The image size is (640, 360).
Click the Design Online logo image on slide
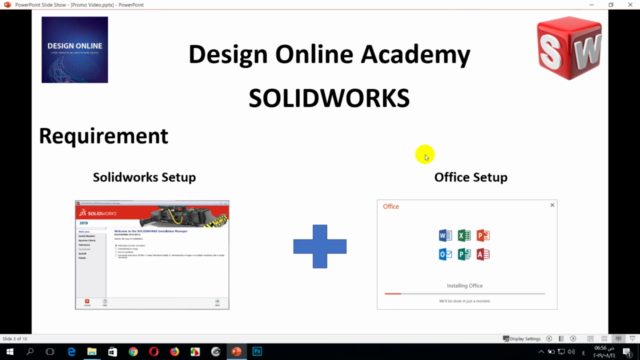click(x=75, y=50)
